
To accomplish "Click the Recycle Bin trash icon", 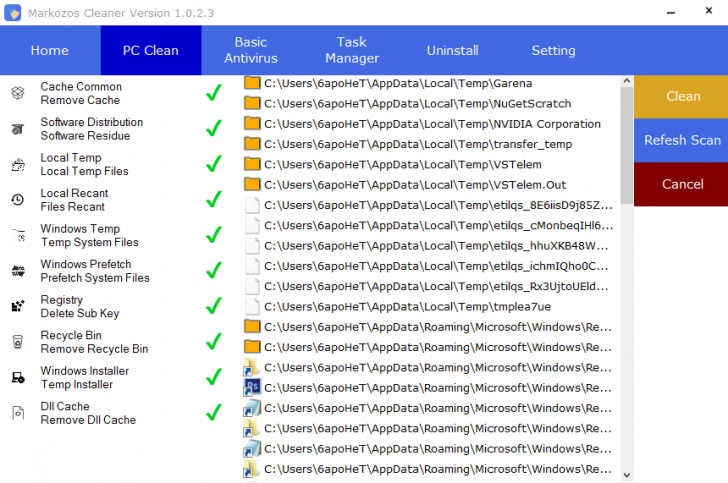I will coord(17,342).
